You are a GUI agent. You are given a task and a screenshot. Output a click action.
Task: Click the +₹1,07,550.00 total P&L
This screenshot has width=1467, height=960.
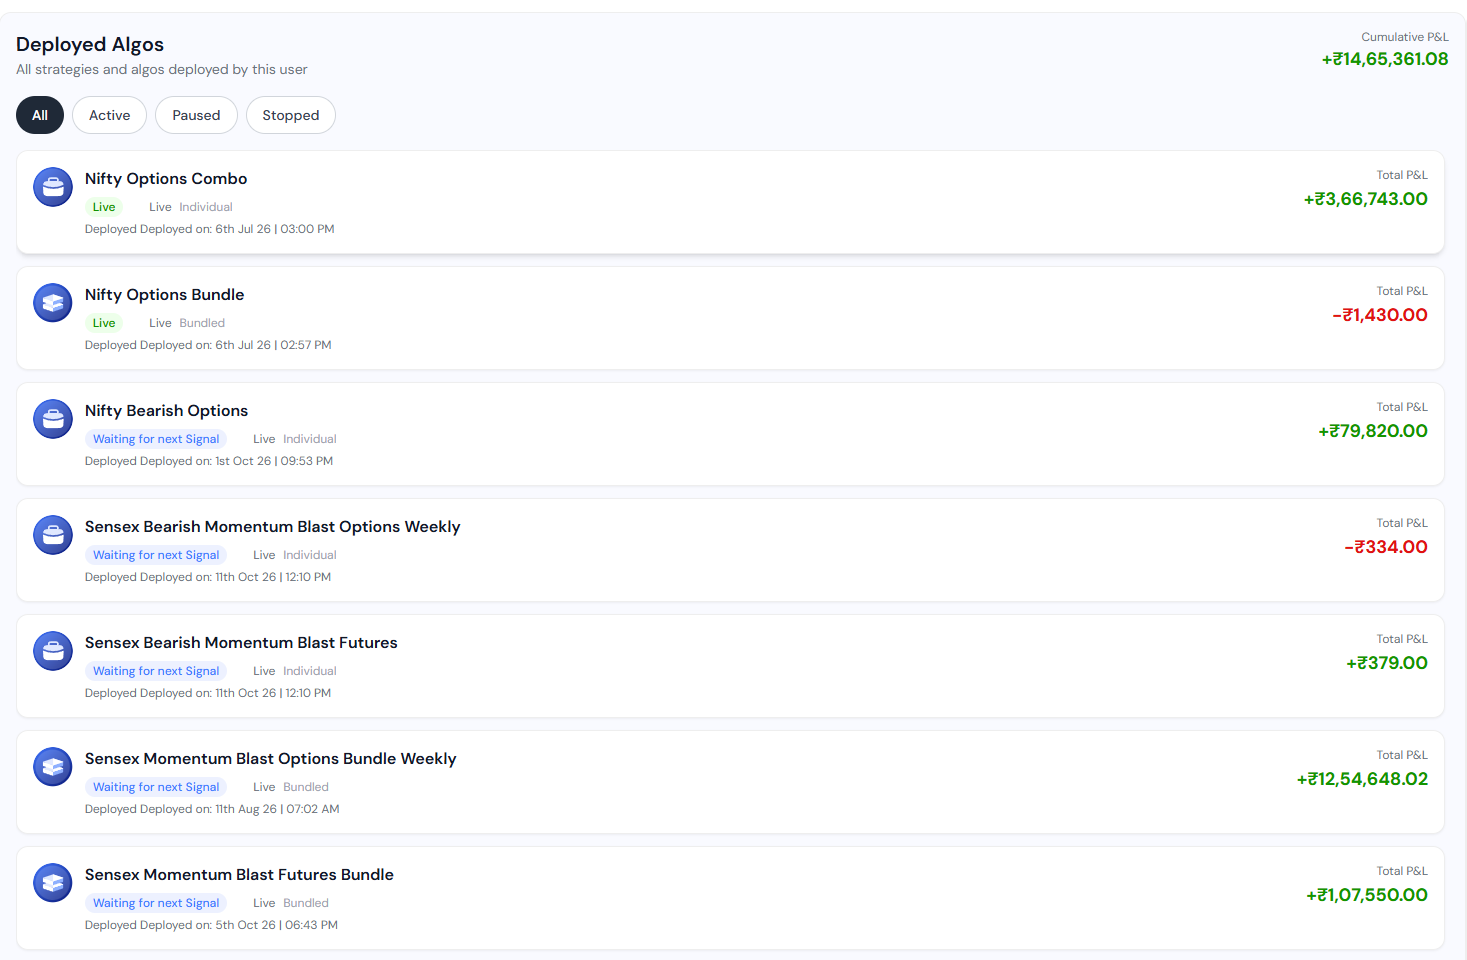pyautogui.click(x=1367, y=895)
